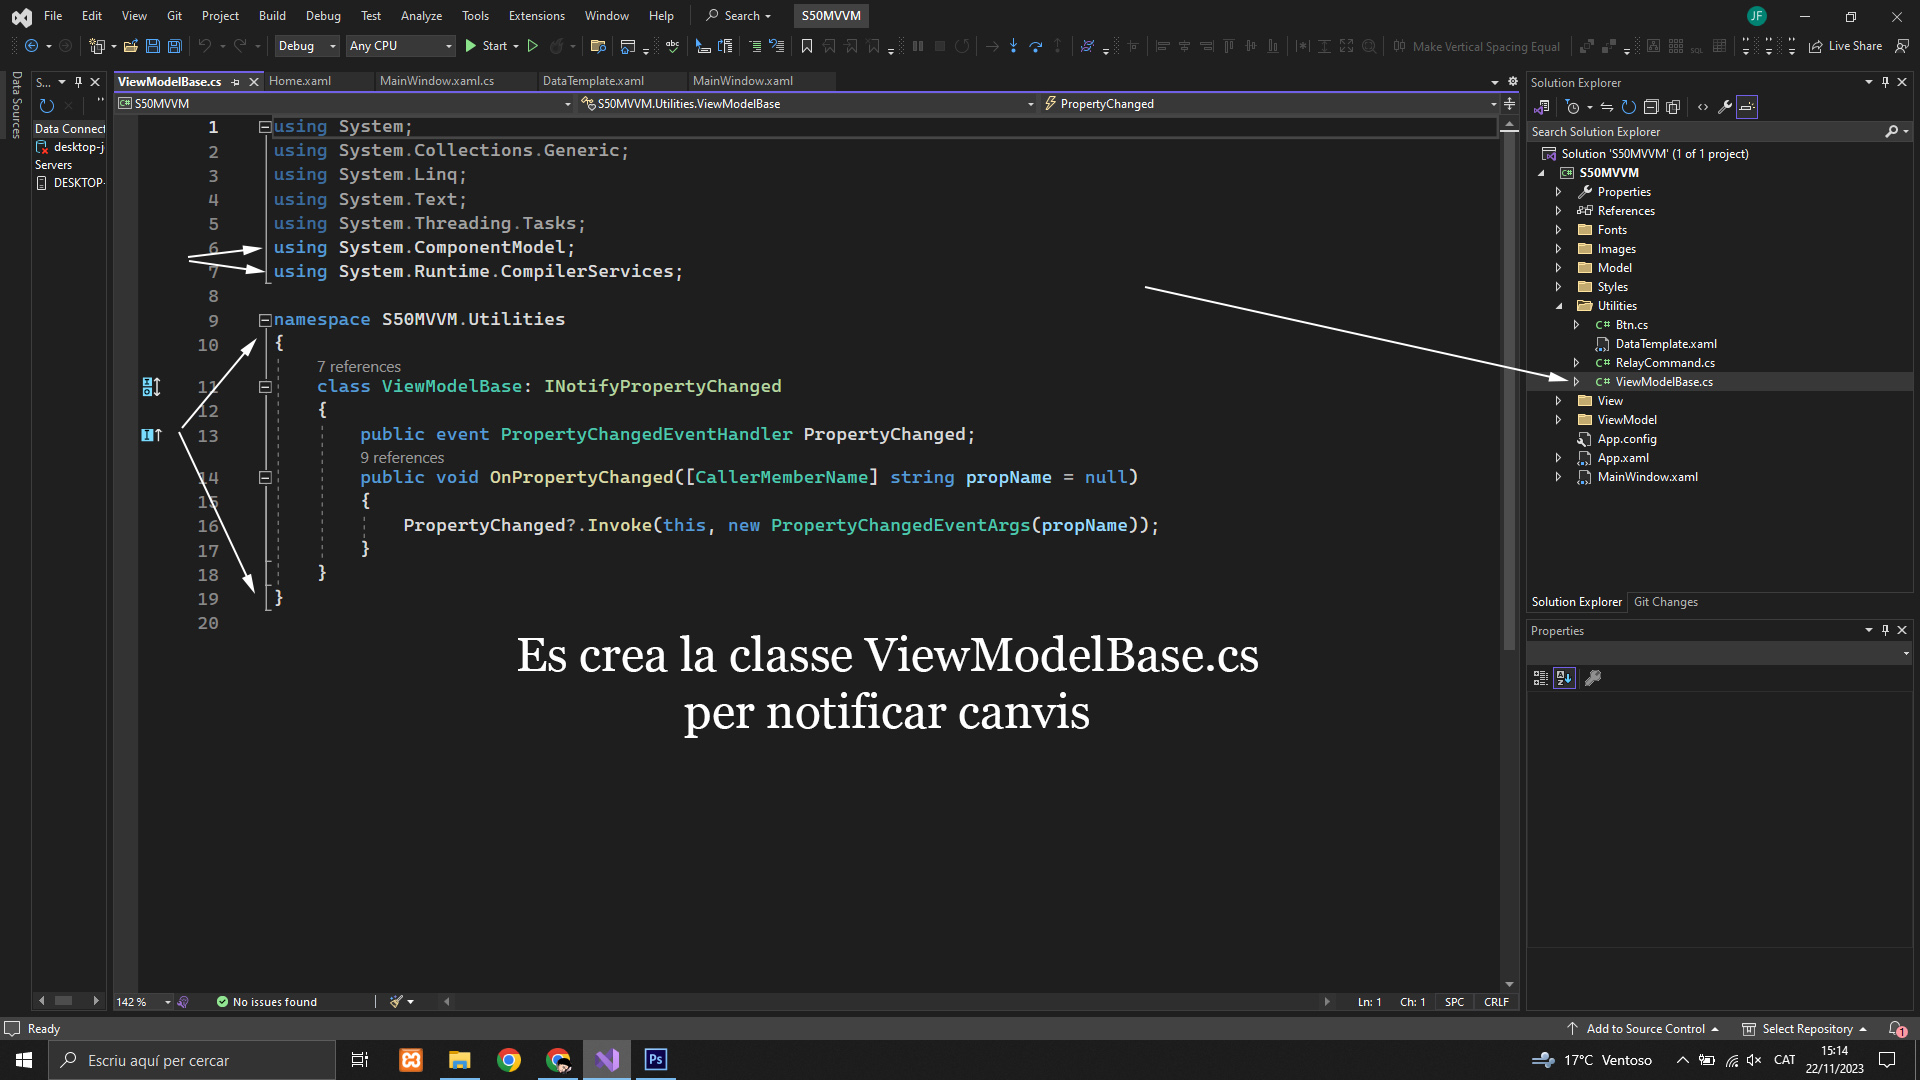Screen dimensions: 1920x1080
Task: Open the Analyze menu
Action: [x=421, y=16]
